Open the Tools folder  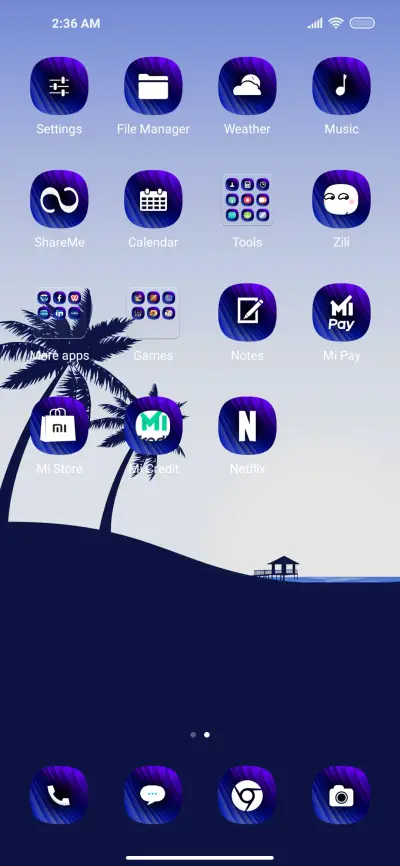[x=247, y=199]
